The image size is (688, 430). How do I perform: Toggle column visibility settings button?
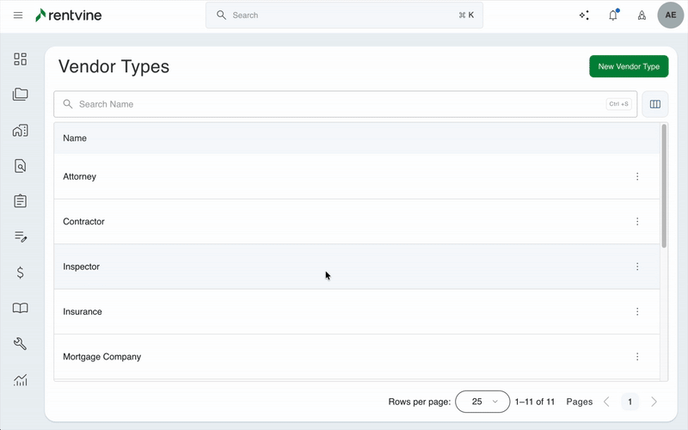pos(655,104)
